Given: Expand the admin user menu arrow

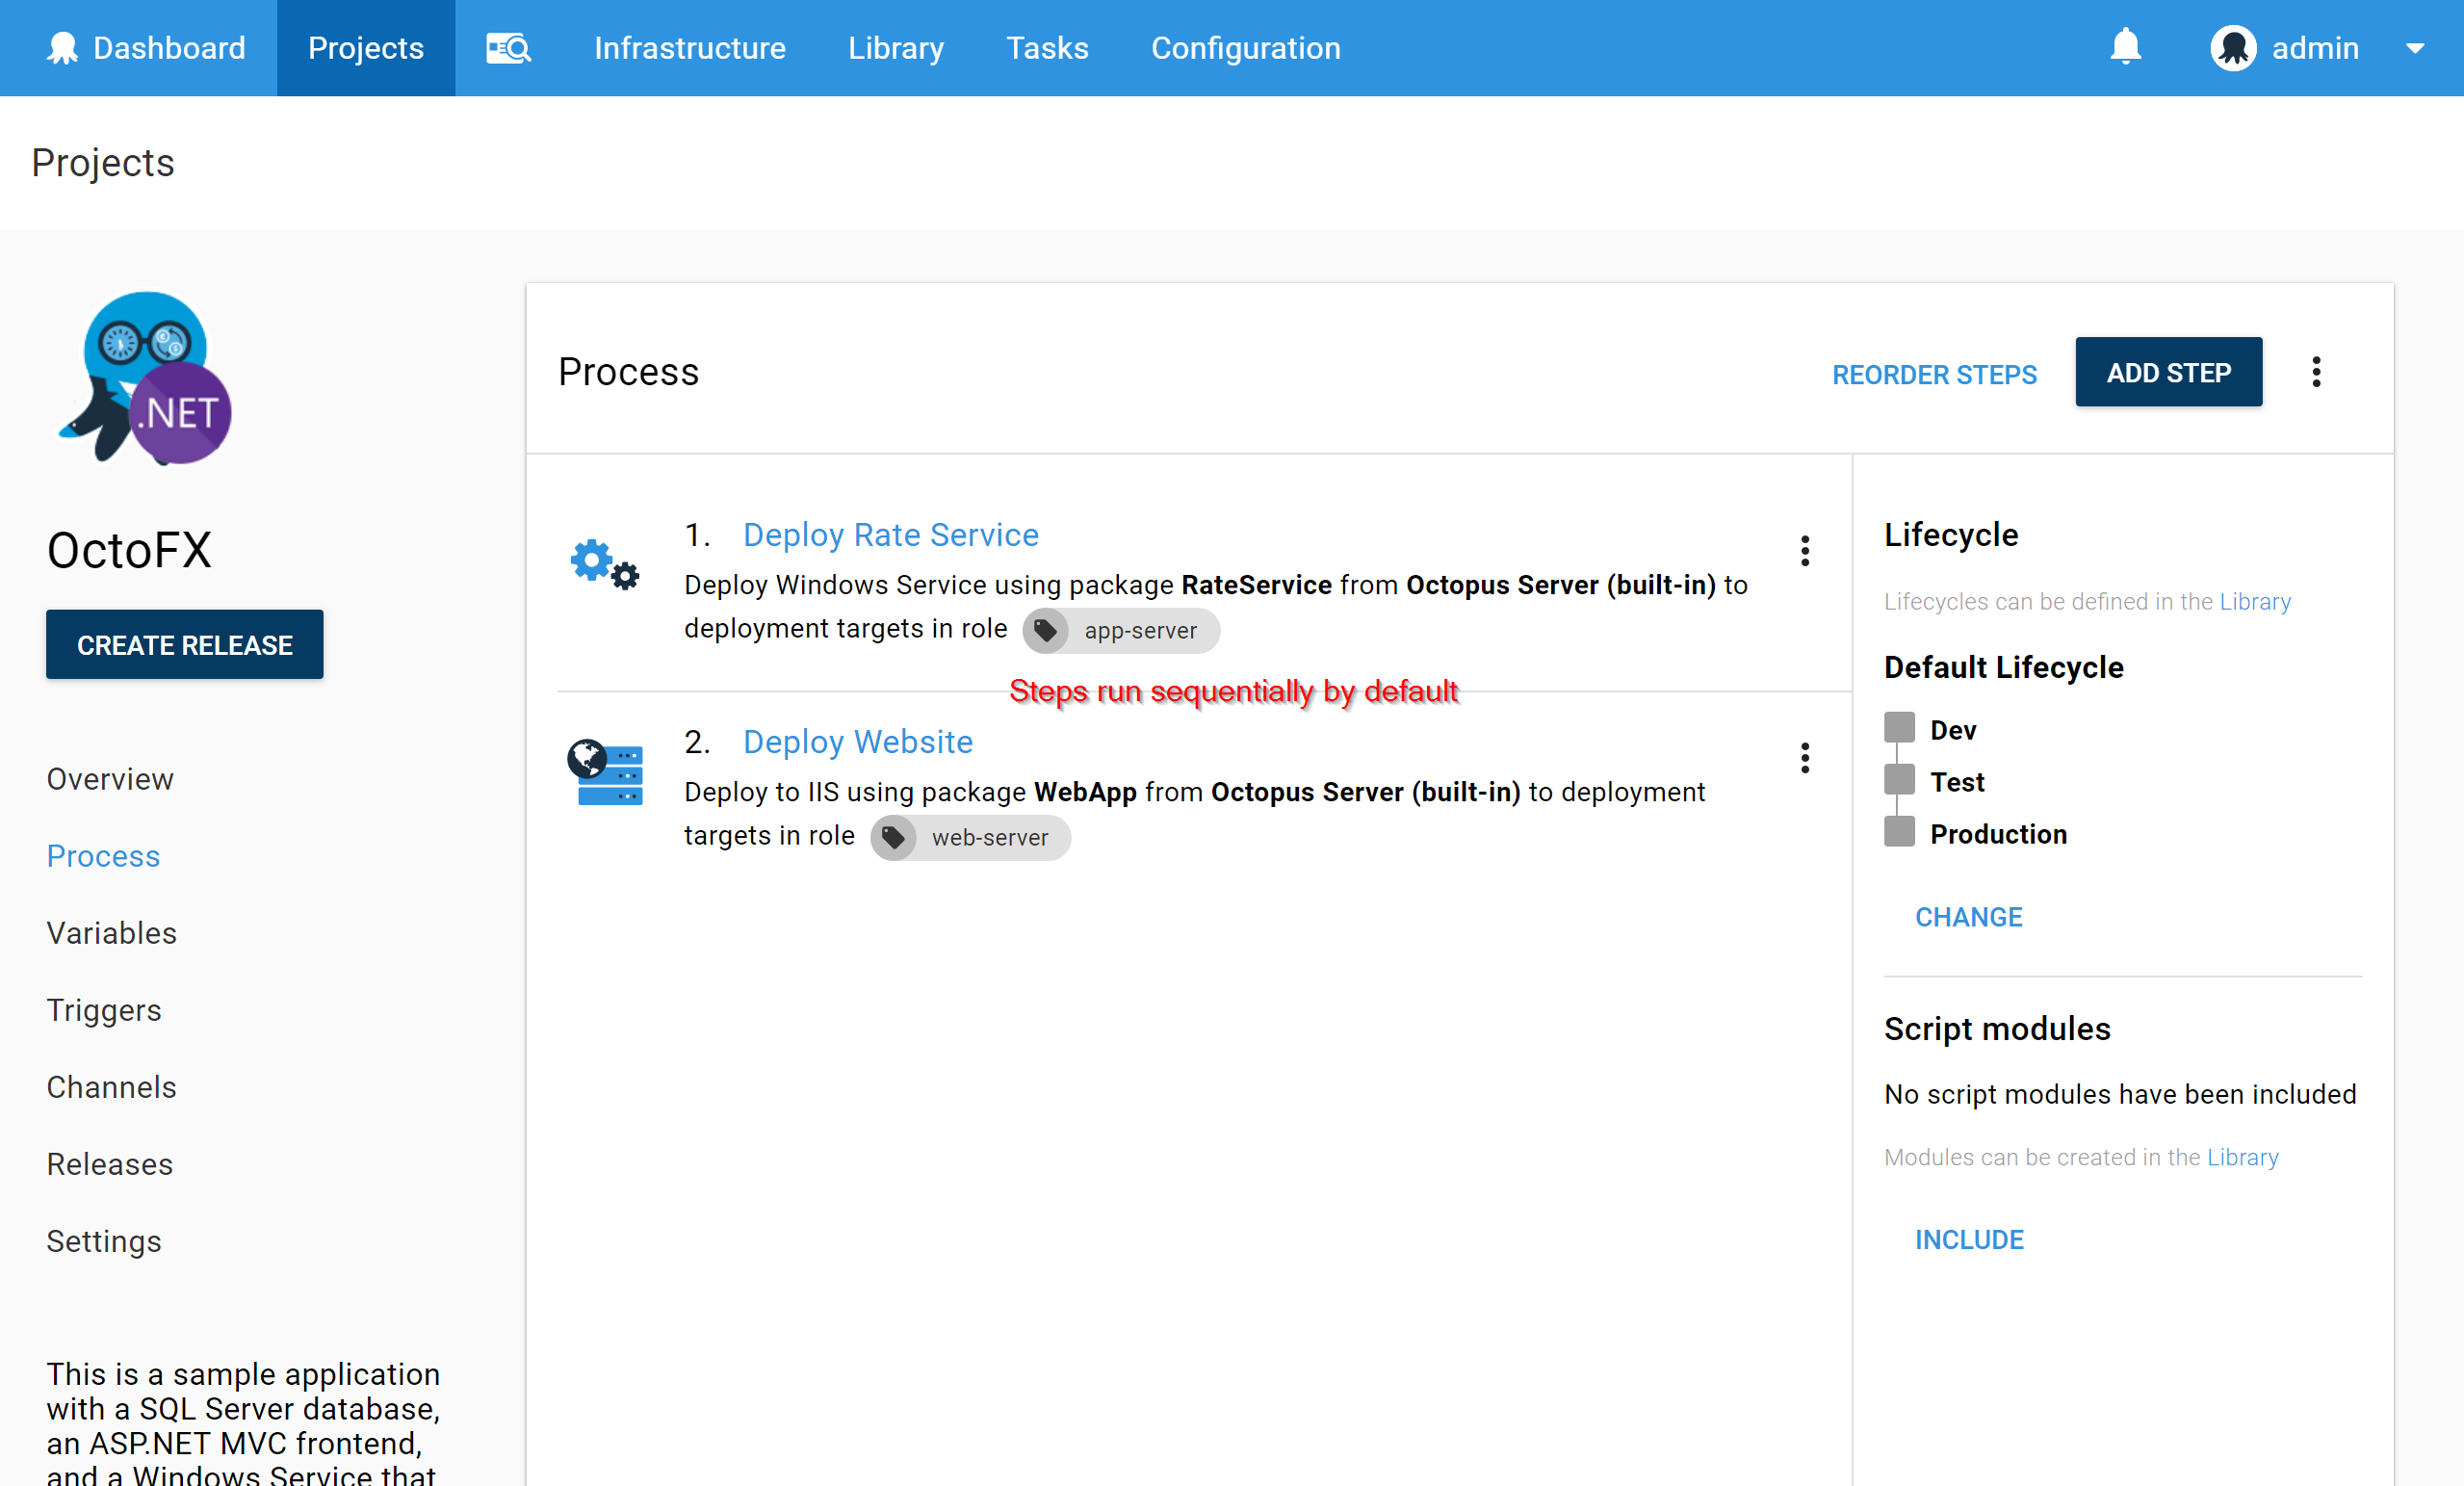Looking at the screenshot, I should click(2415, 48).
